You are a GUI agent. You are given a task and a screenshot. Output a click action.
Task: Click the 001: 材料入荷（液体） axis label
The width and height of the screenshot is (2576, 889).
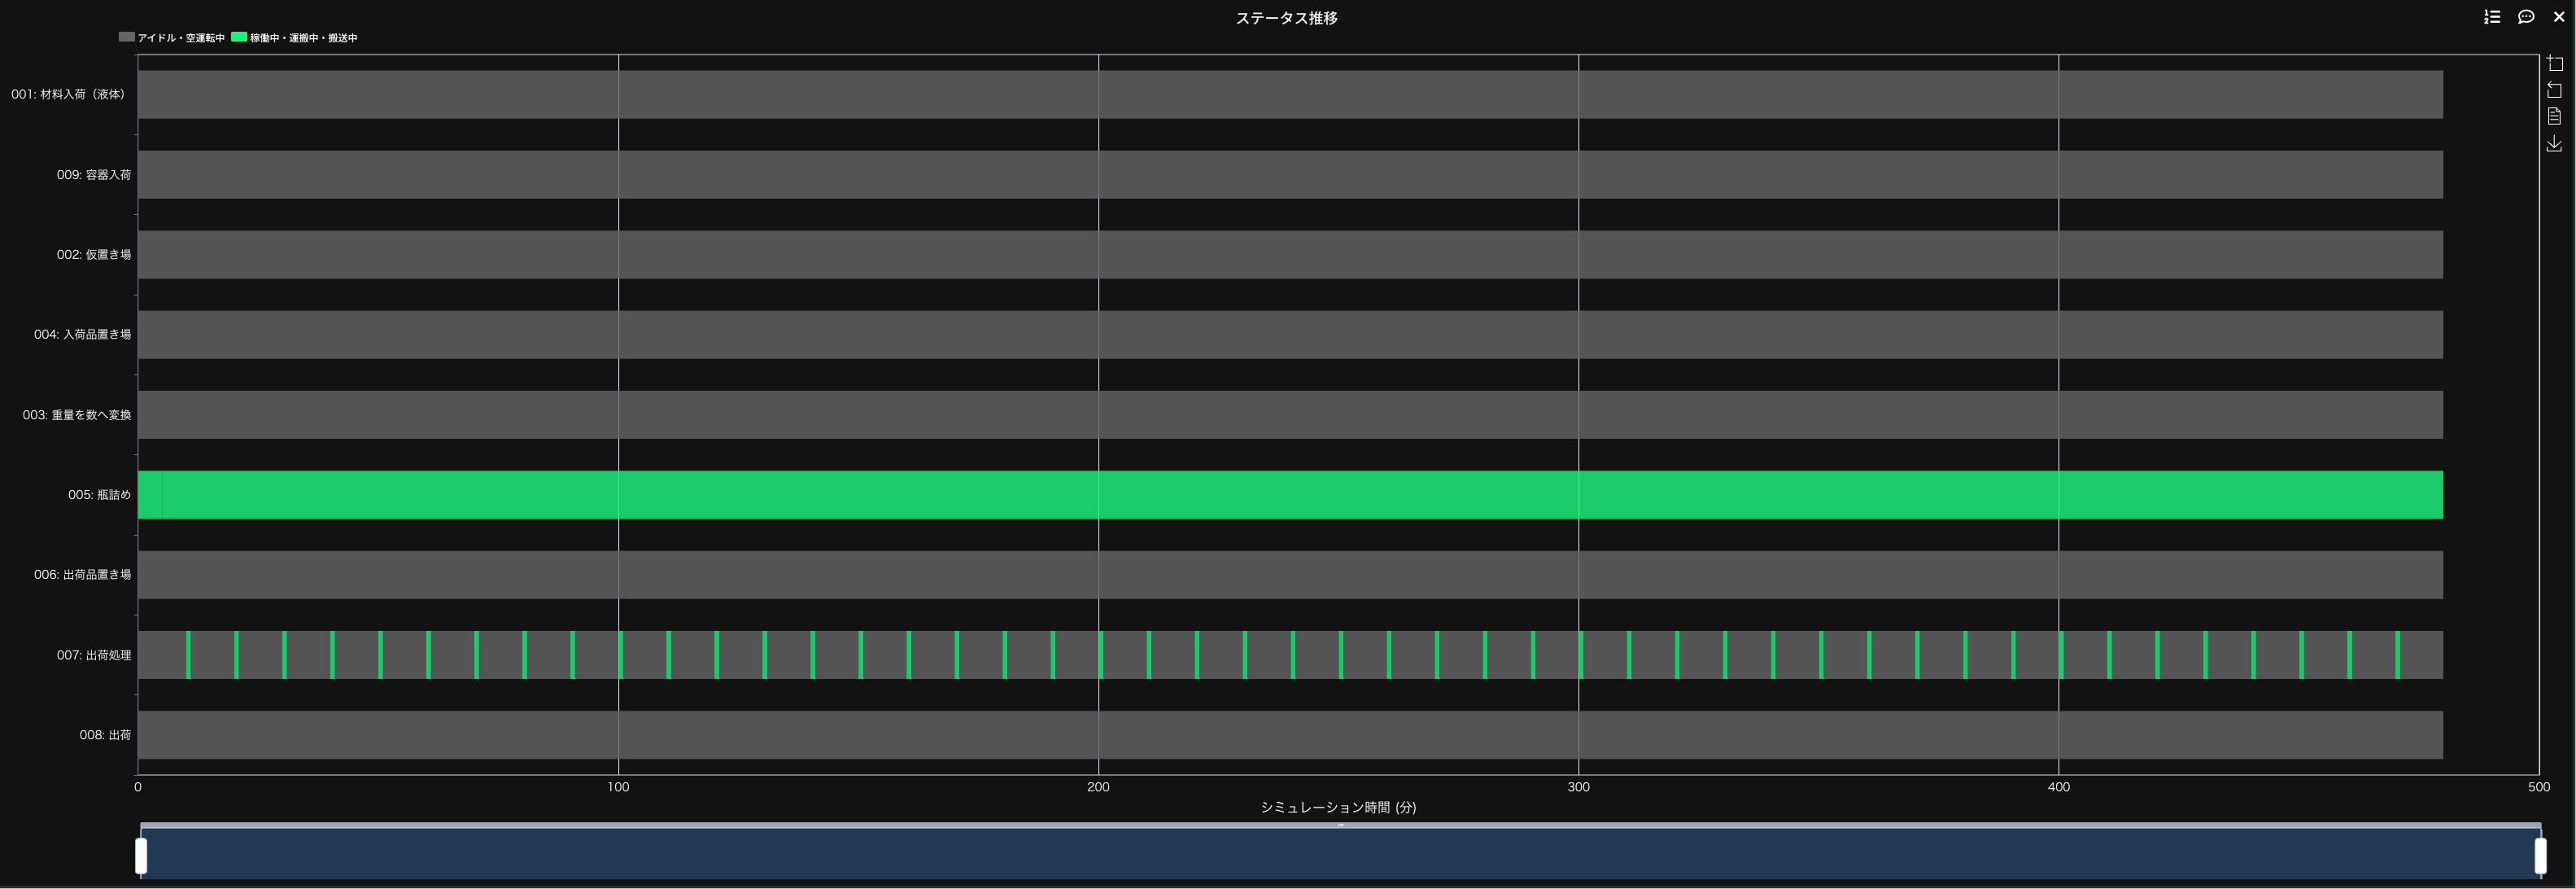(70, 95)
